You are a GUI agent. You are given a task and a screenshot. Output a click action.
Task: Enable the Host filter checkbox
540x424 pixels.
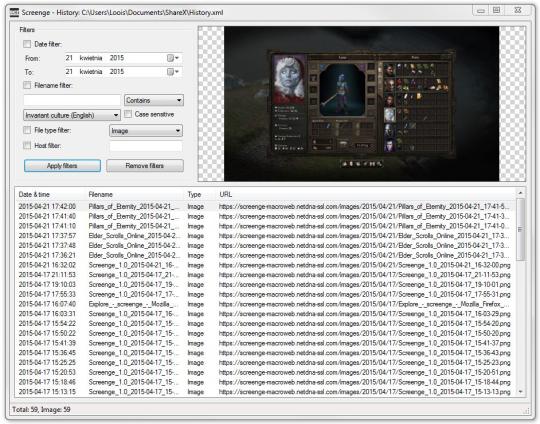point(27,145)
